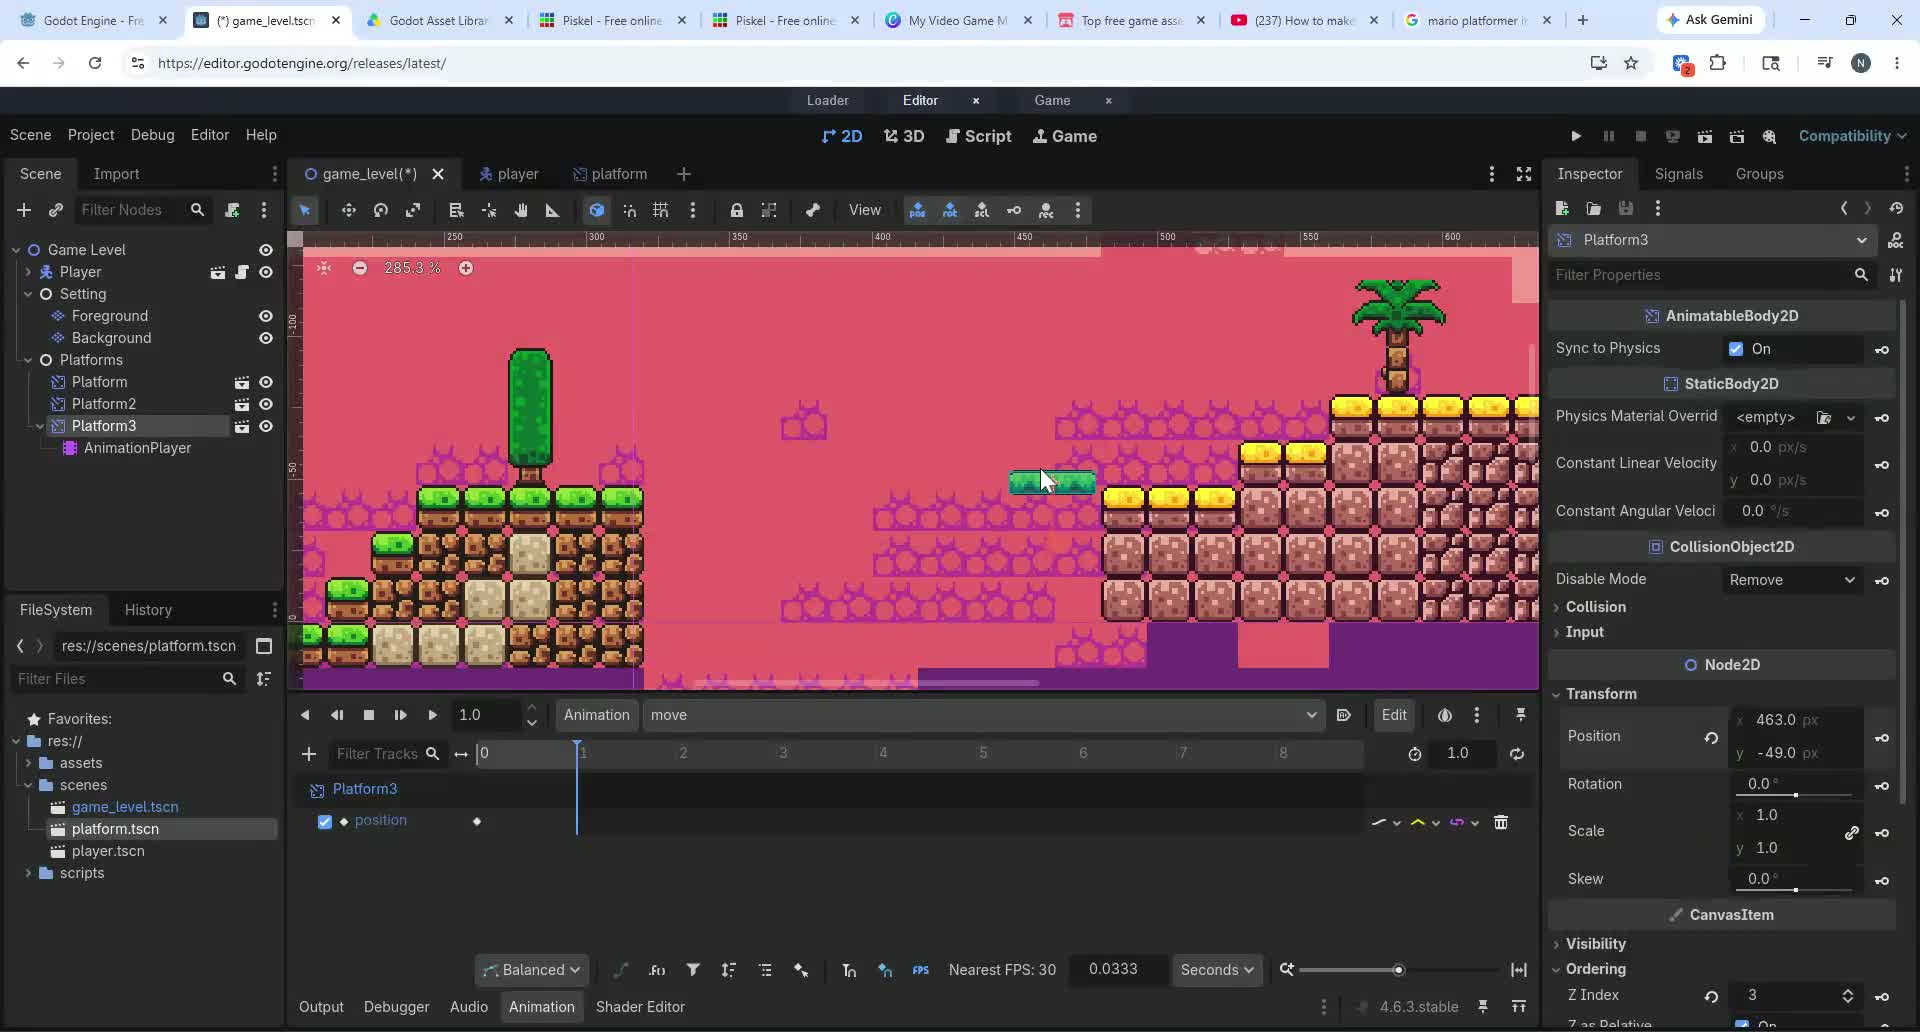Expand the Collision section in Inspector
The height and width of the screenshot is (1032, 1920).
coord(1595,607)
